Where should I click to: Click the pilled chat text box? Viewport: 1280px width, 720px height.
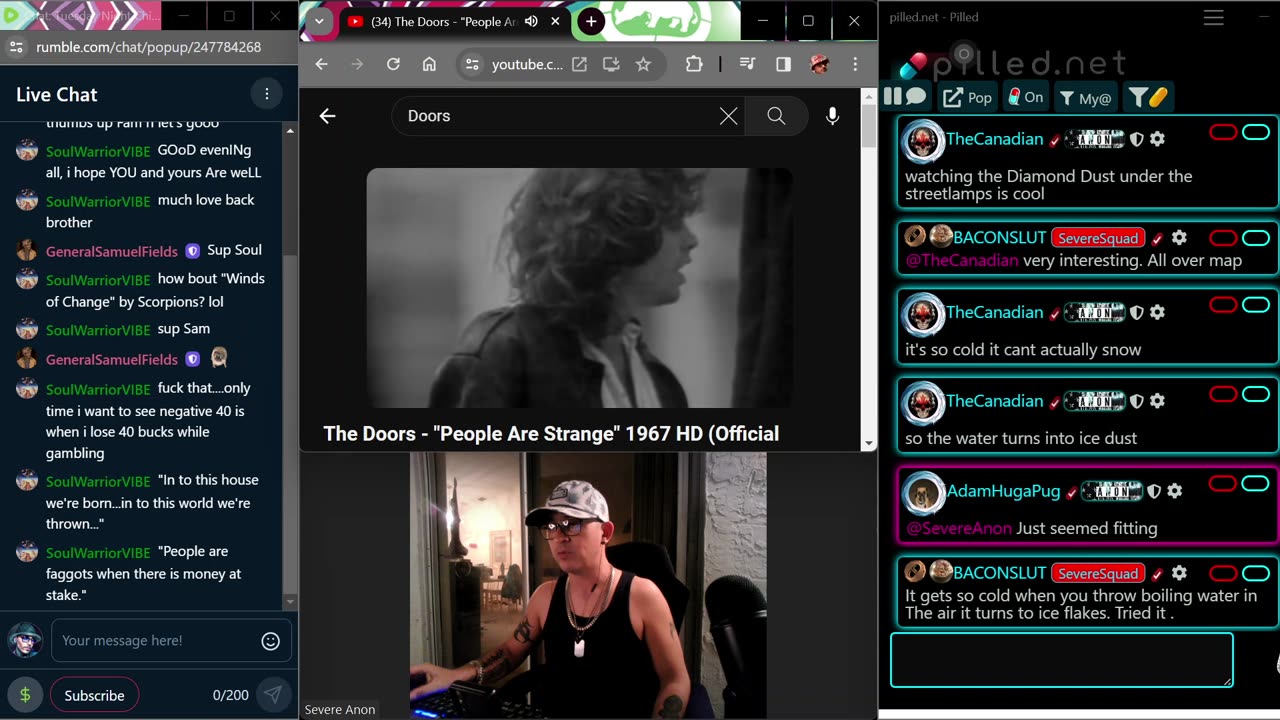1061,660
